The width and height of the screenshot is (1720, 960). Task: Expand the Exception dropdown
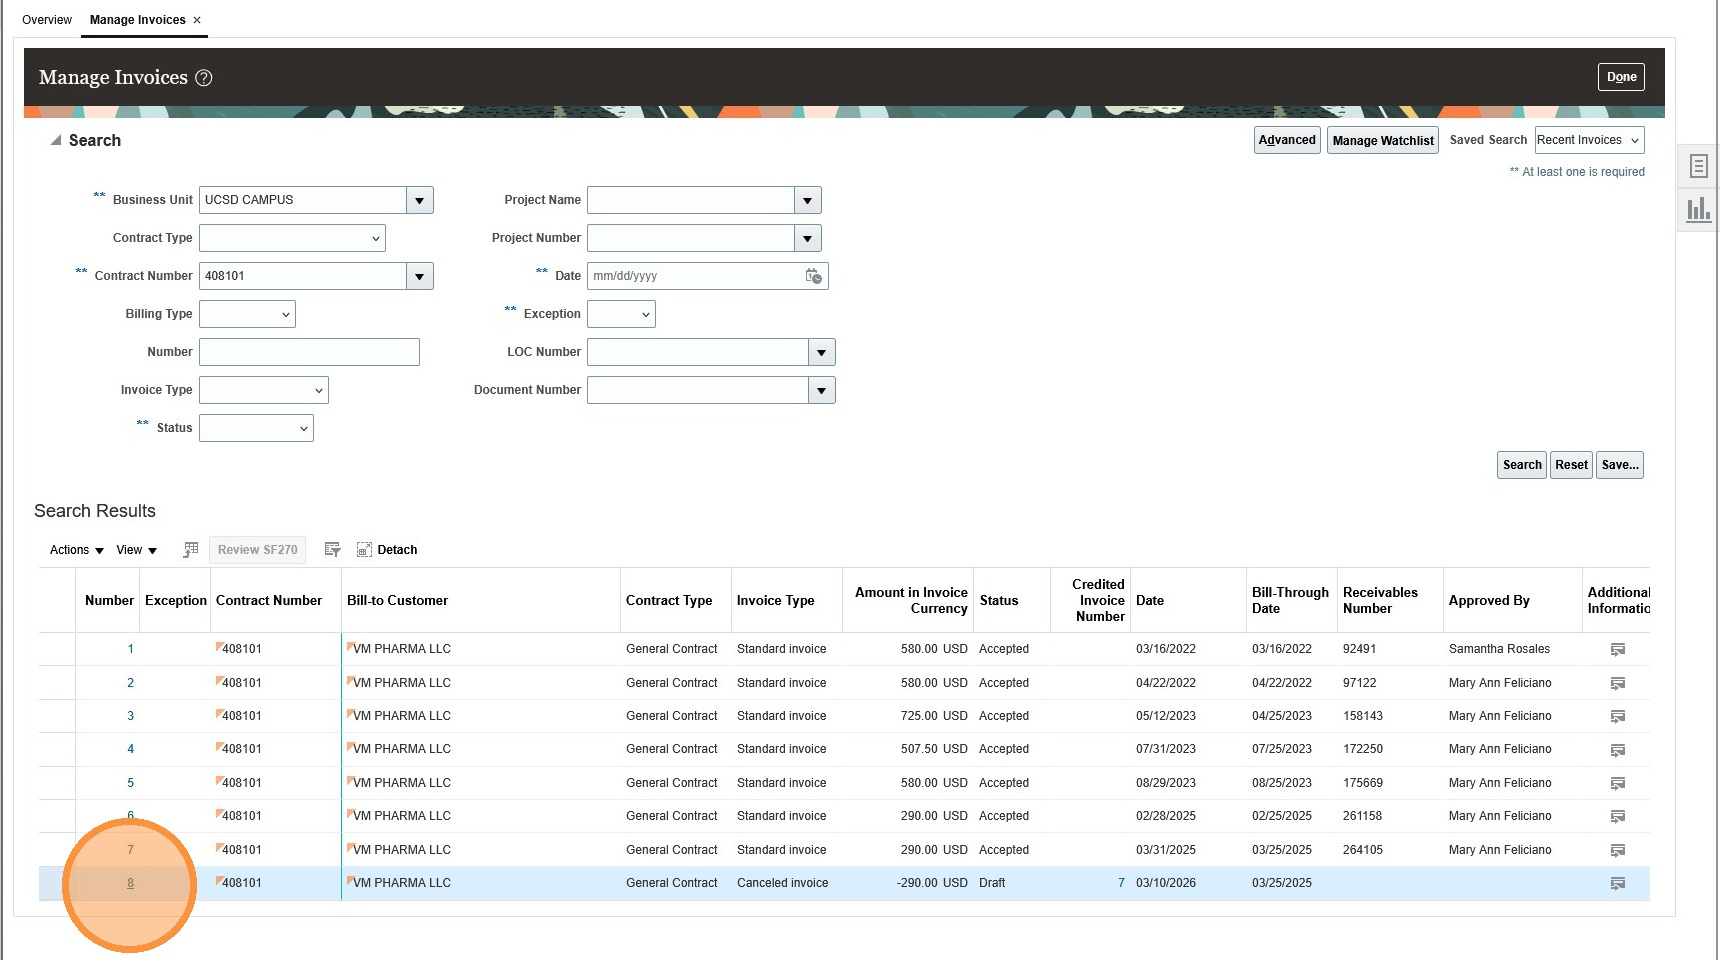click(x=621, y=314)
